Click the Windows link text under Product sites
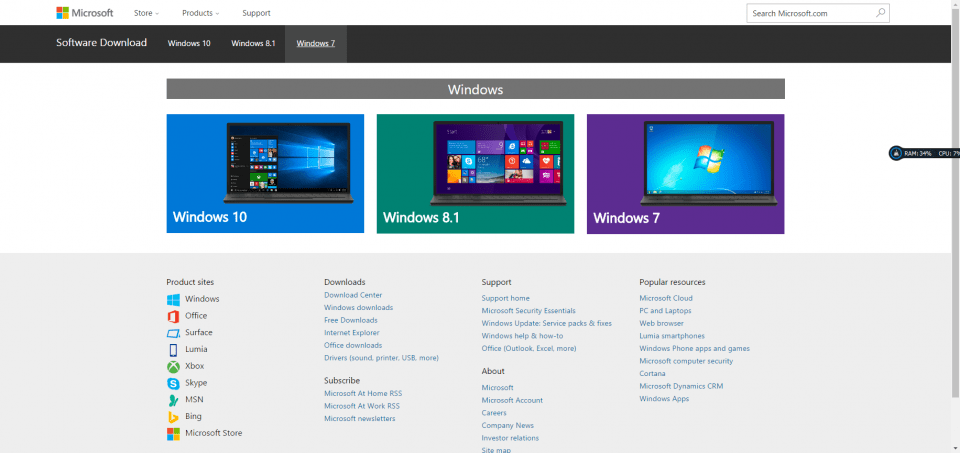This screenshot has width=960, height=453. pos(202,299)
